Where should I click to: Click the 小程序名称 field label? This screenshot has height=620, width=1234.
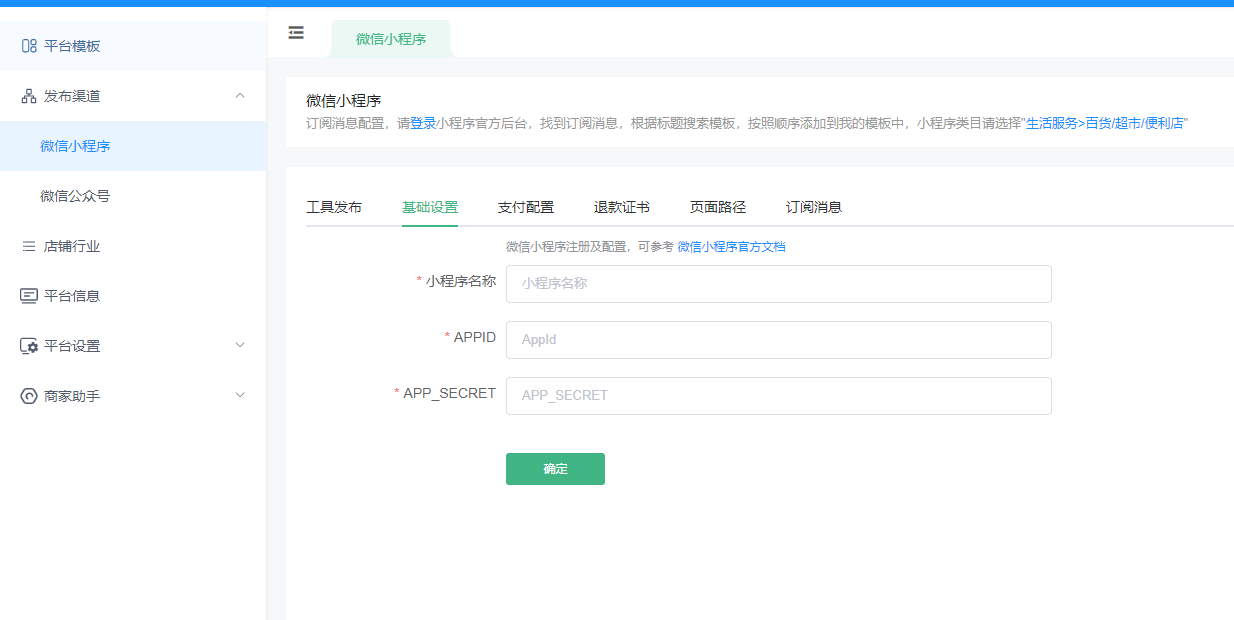tap(461, 281)
